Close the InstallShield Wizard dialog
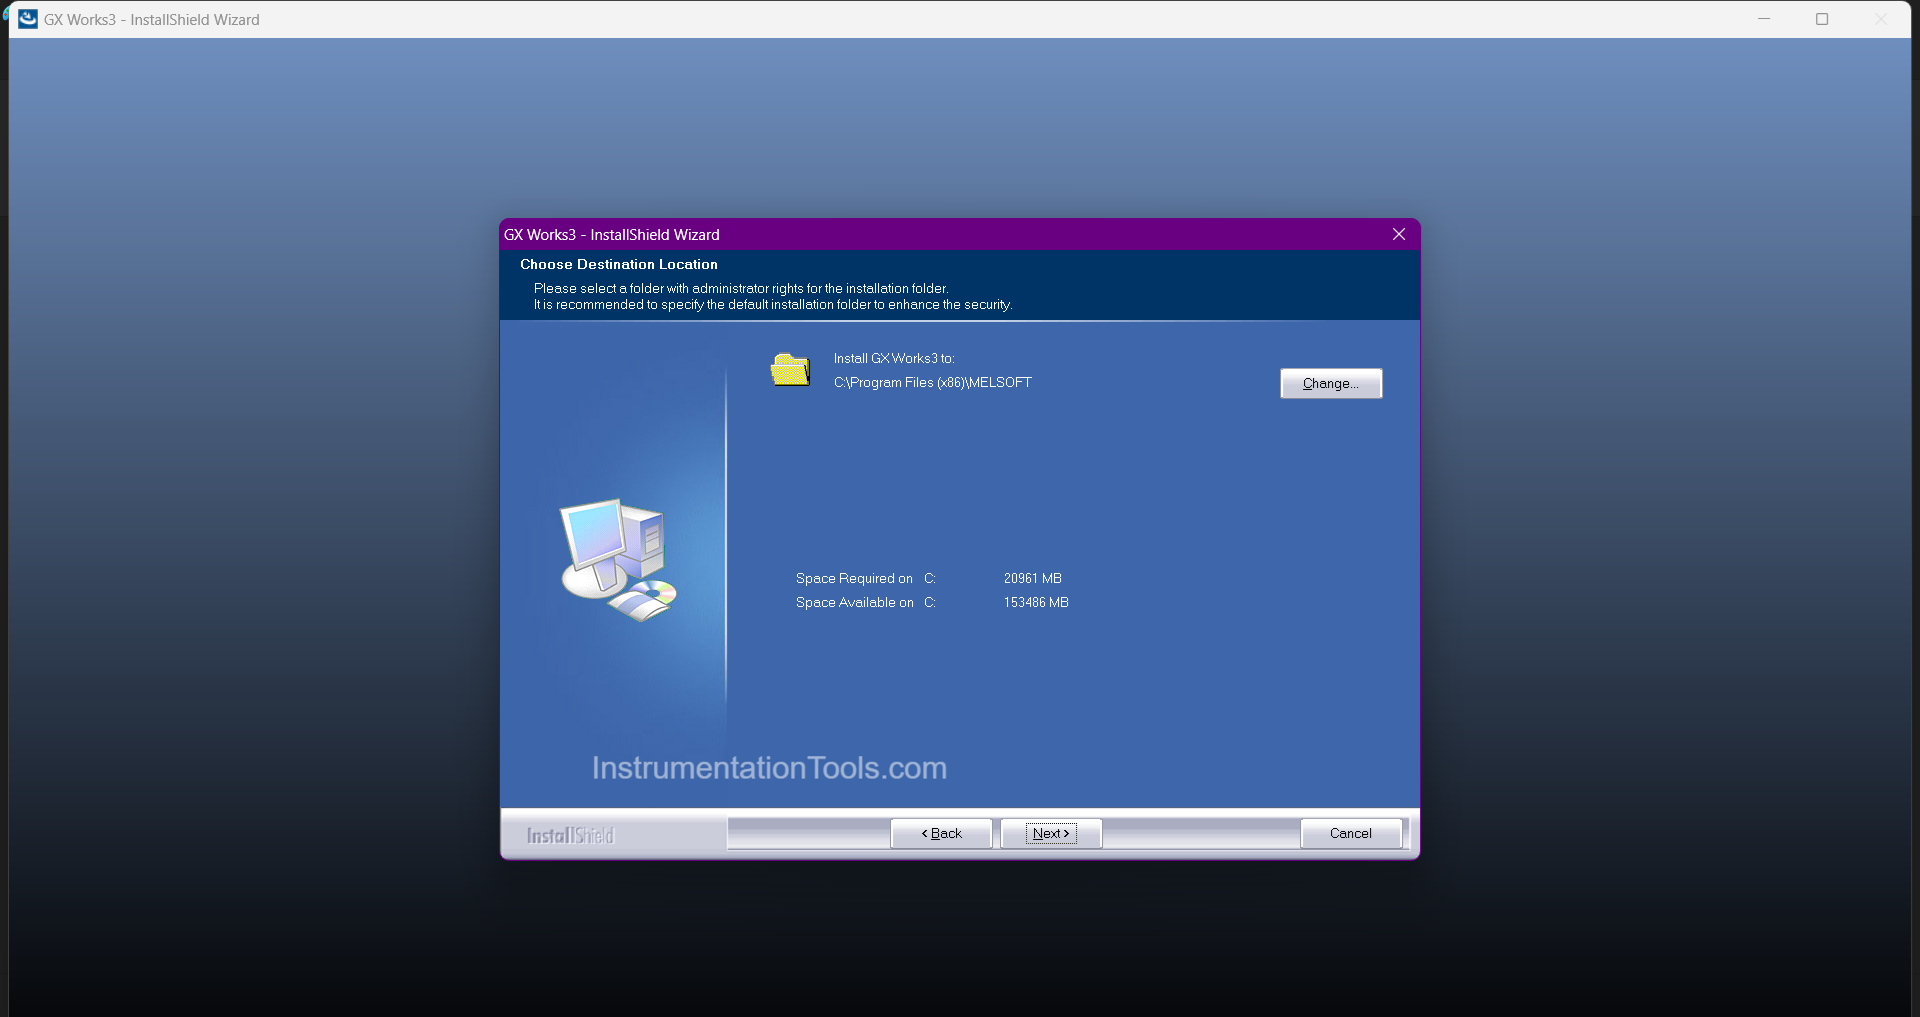1920x1017 pixels. 1399,234
